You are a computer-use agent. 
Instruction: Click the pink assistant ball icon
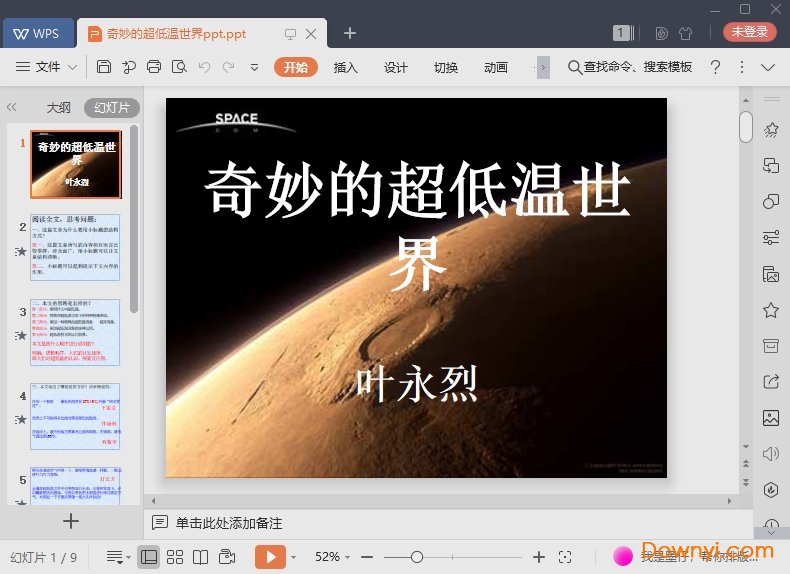pyautogui.click(x=623, y=556)
